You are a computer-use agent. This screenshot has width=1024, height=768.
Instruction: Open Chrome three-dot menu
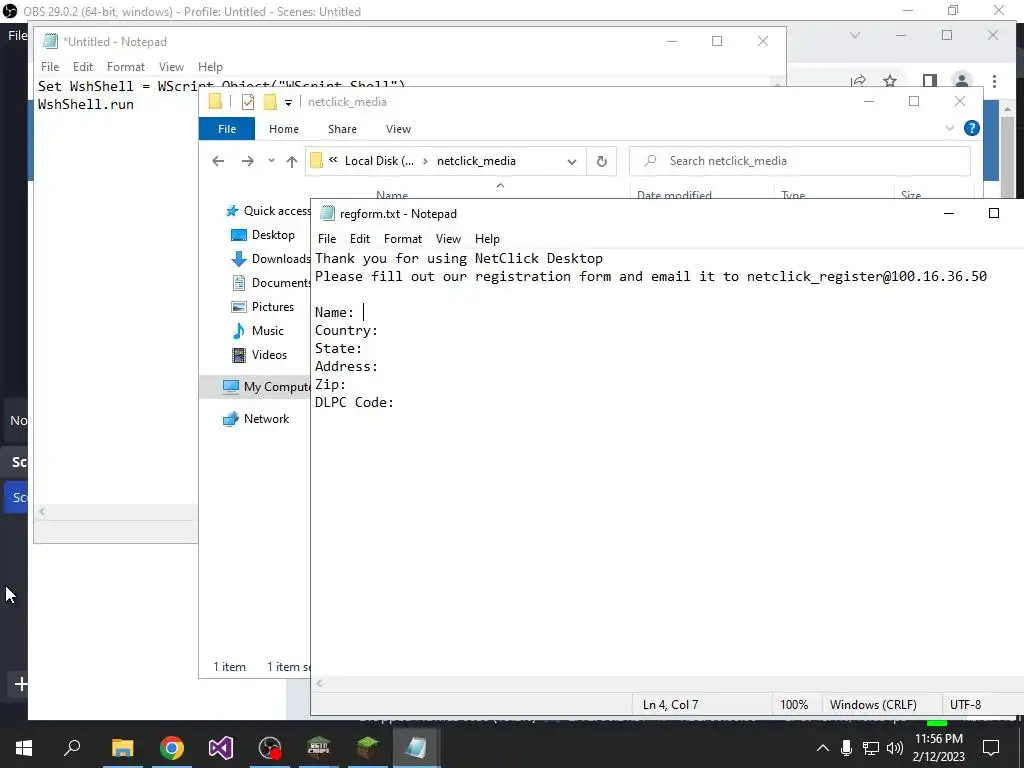coord(994,81)
